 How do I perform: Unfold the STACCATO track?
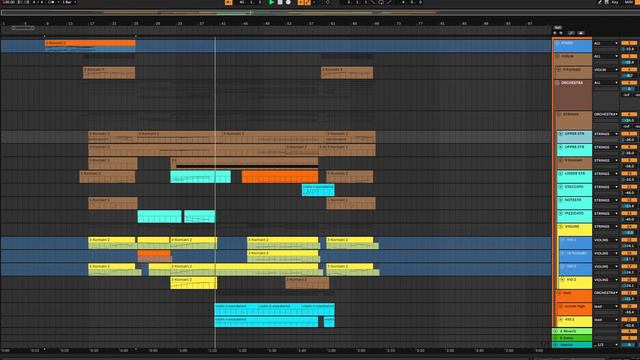coord(561,187)
